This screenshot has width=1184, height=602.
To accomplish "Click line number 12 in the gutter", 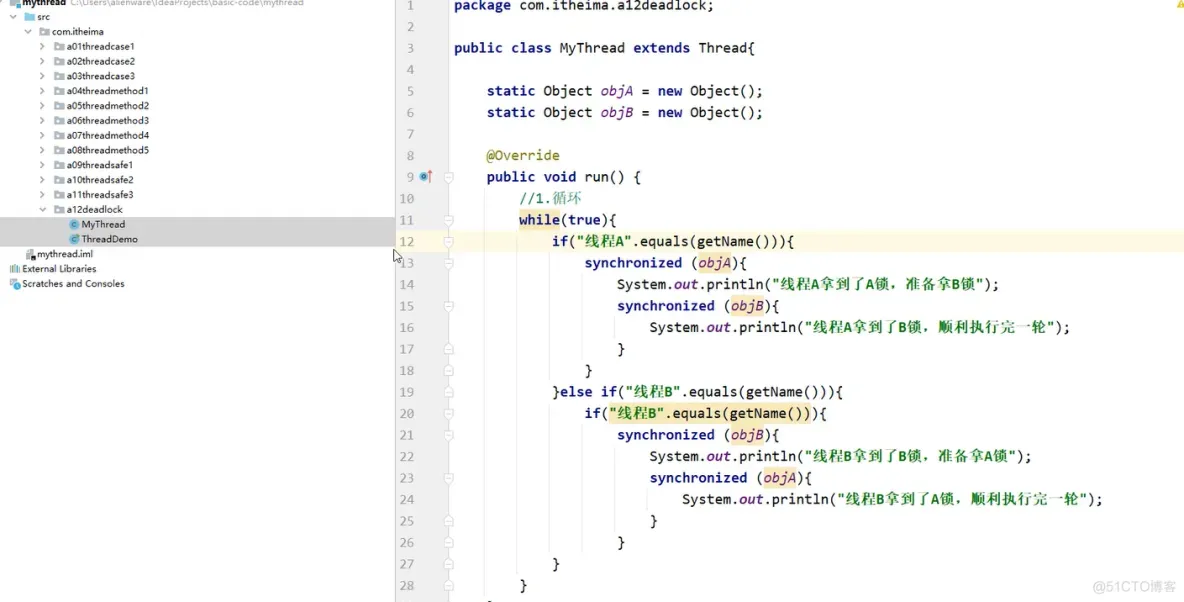I will click(407, 242).
